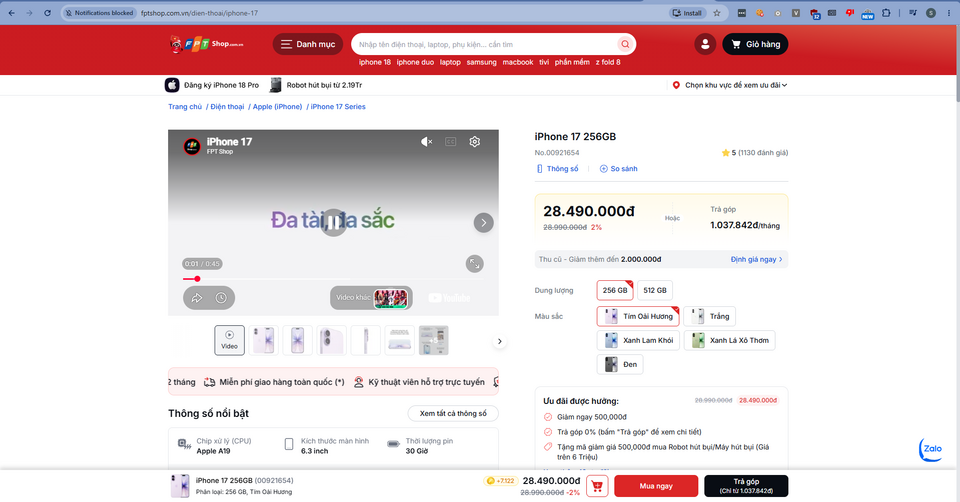Open Thông số specifications link
Viewport: 960px width, 502px height.
coord(557,169)
